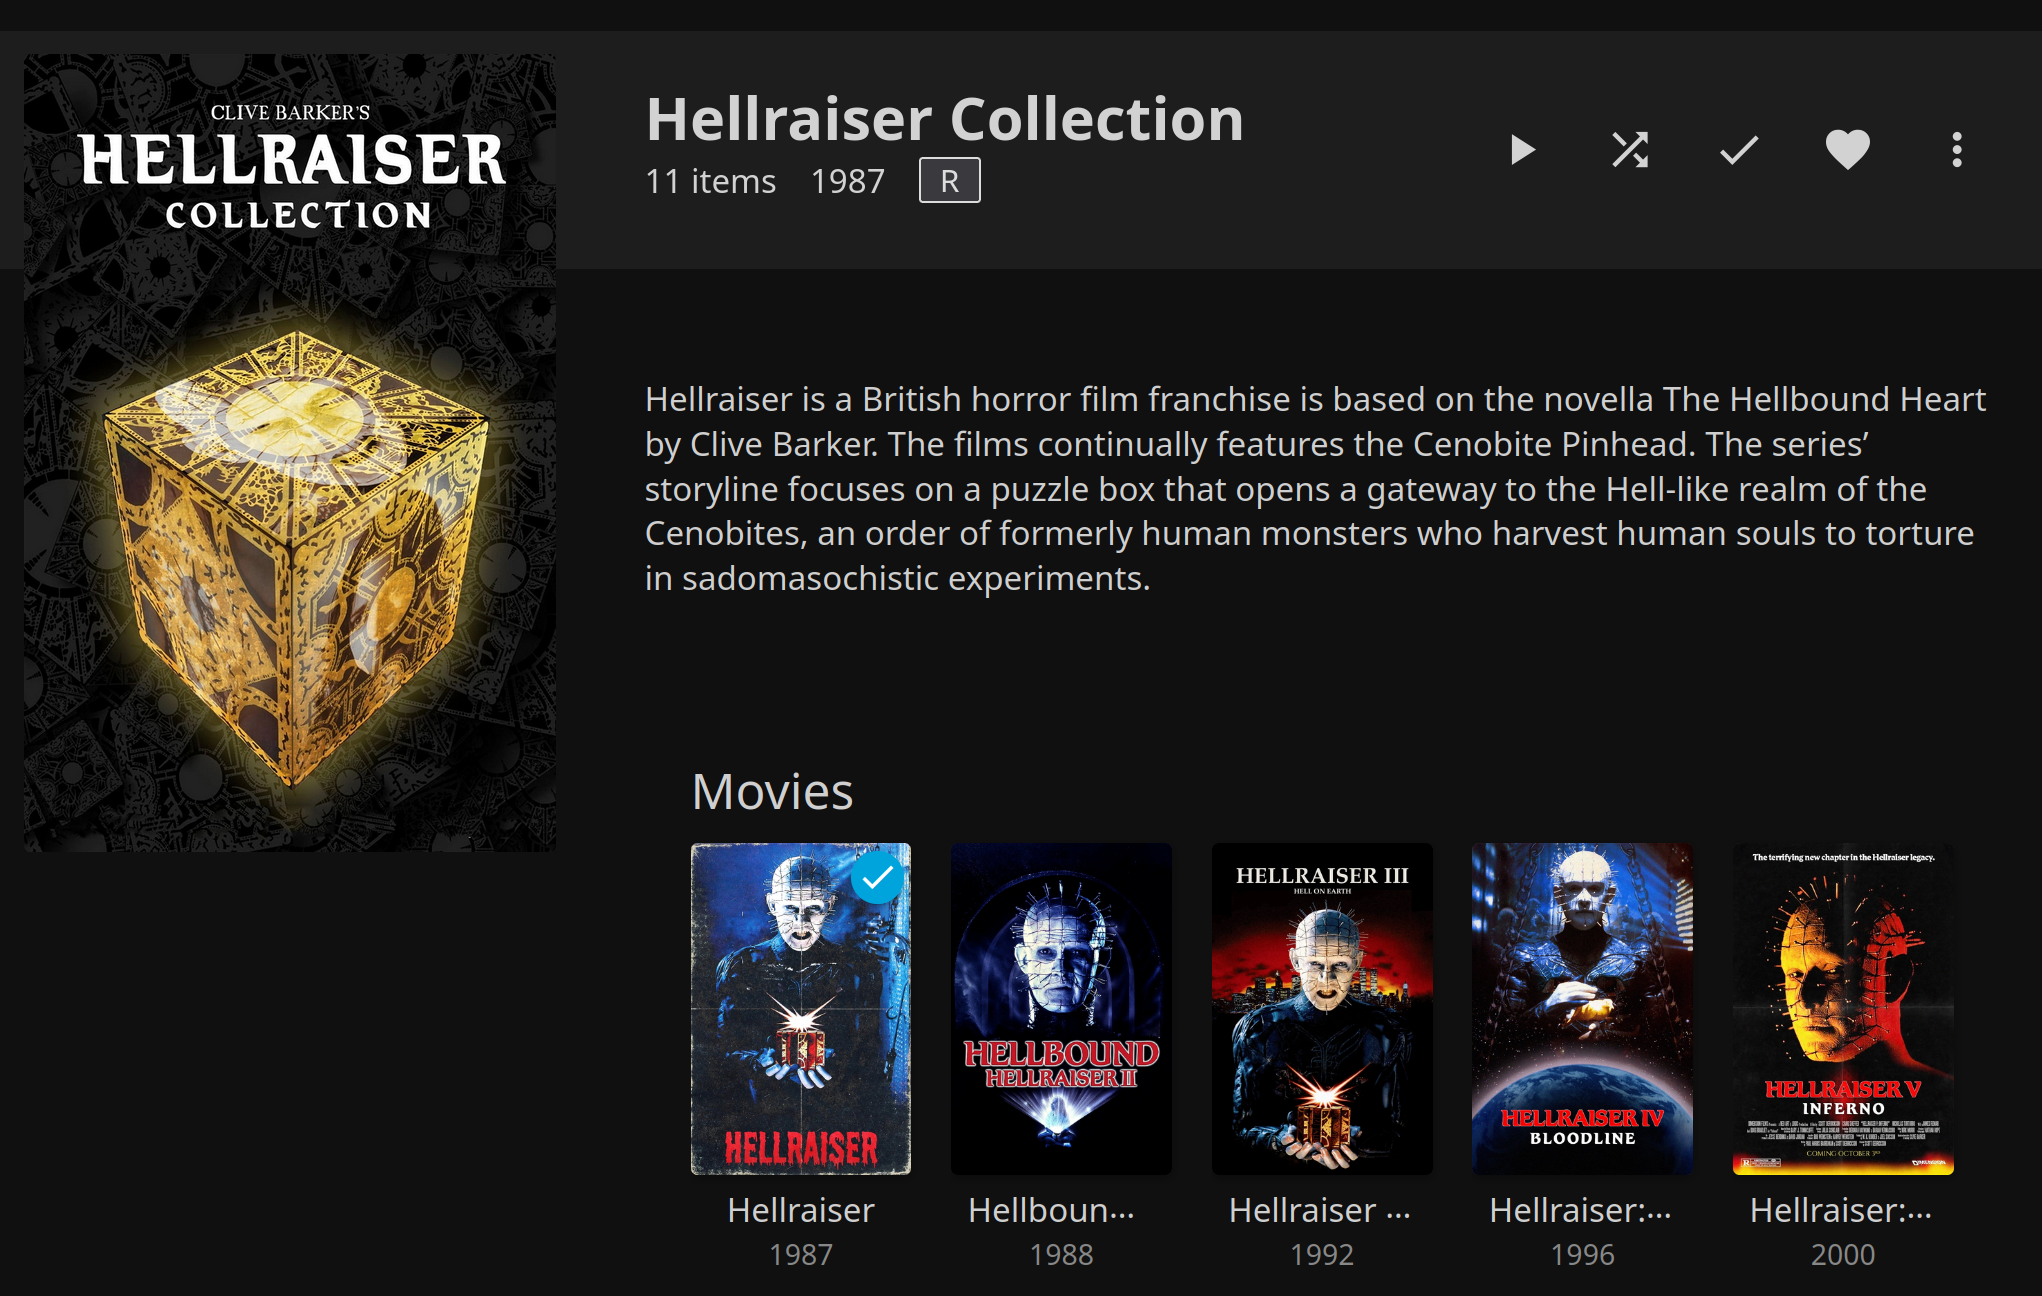
Task: Click the Movies section heading
Action: tap(772, 792)
